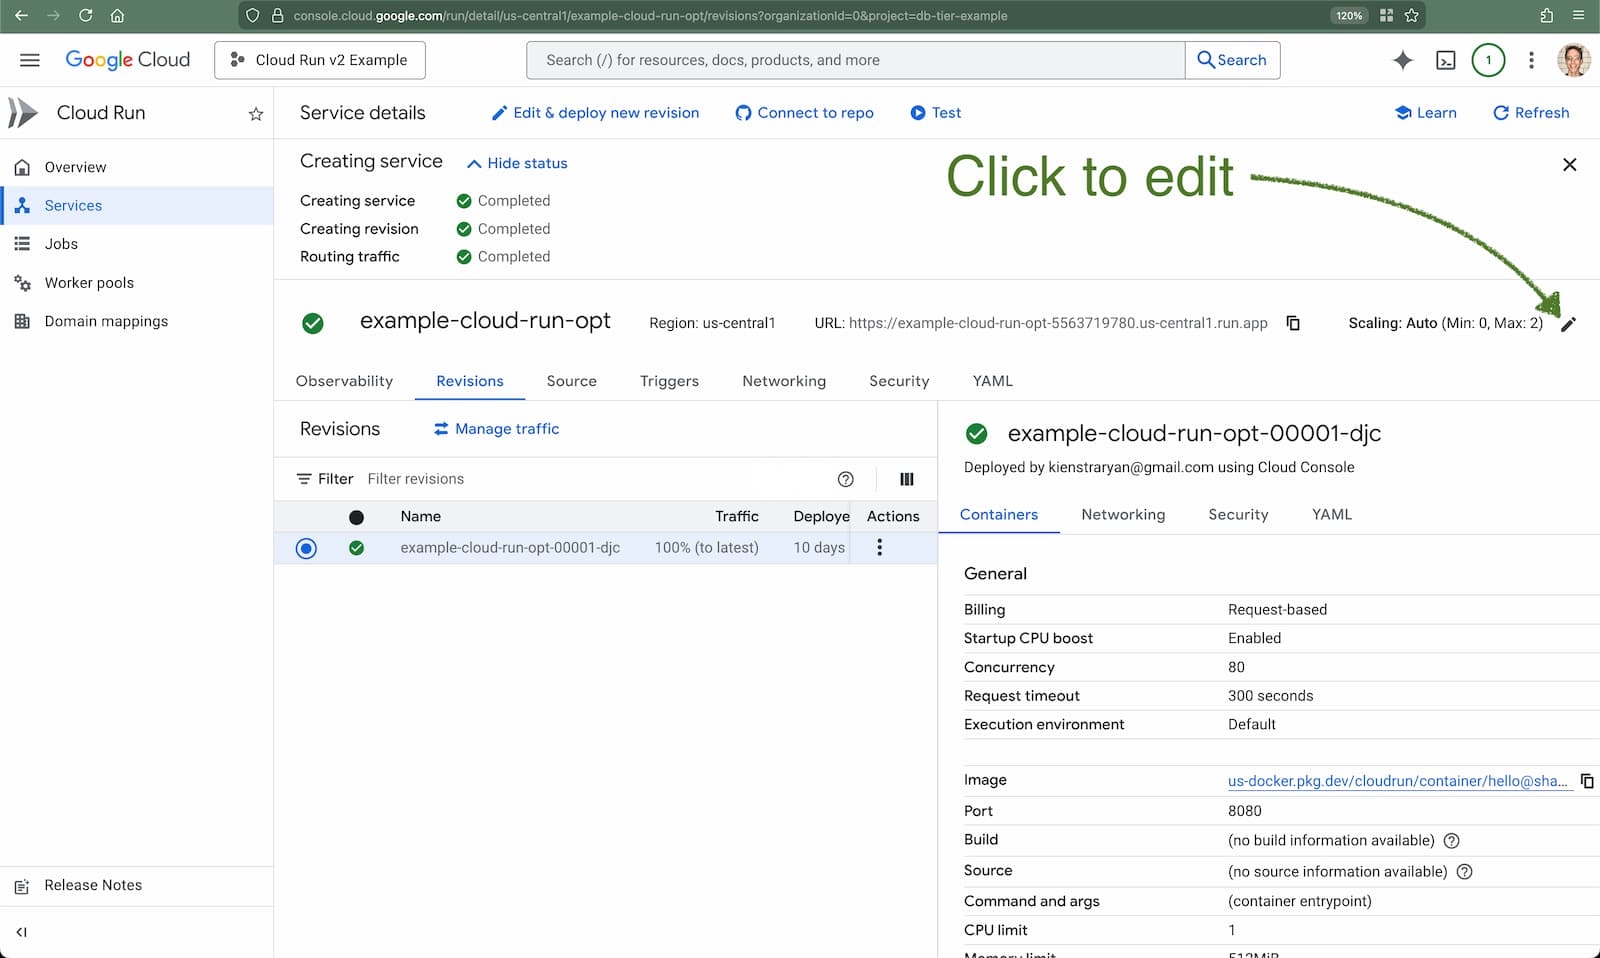Show help for Source information

(x=1464, y=871)
